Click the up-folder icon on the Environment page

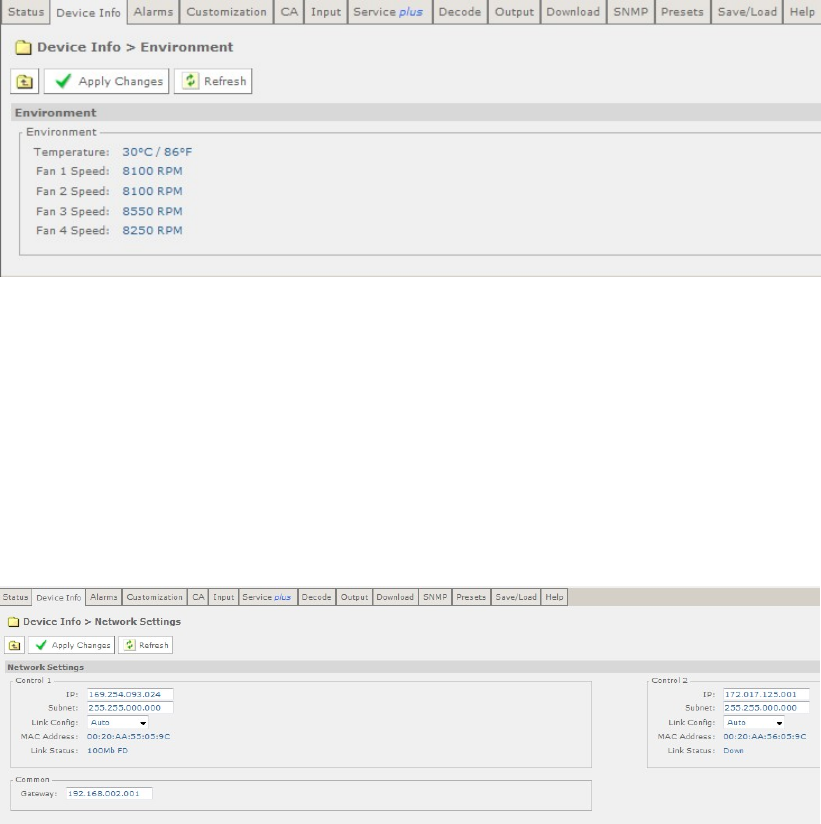(x=25, y=82)
